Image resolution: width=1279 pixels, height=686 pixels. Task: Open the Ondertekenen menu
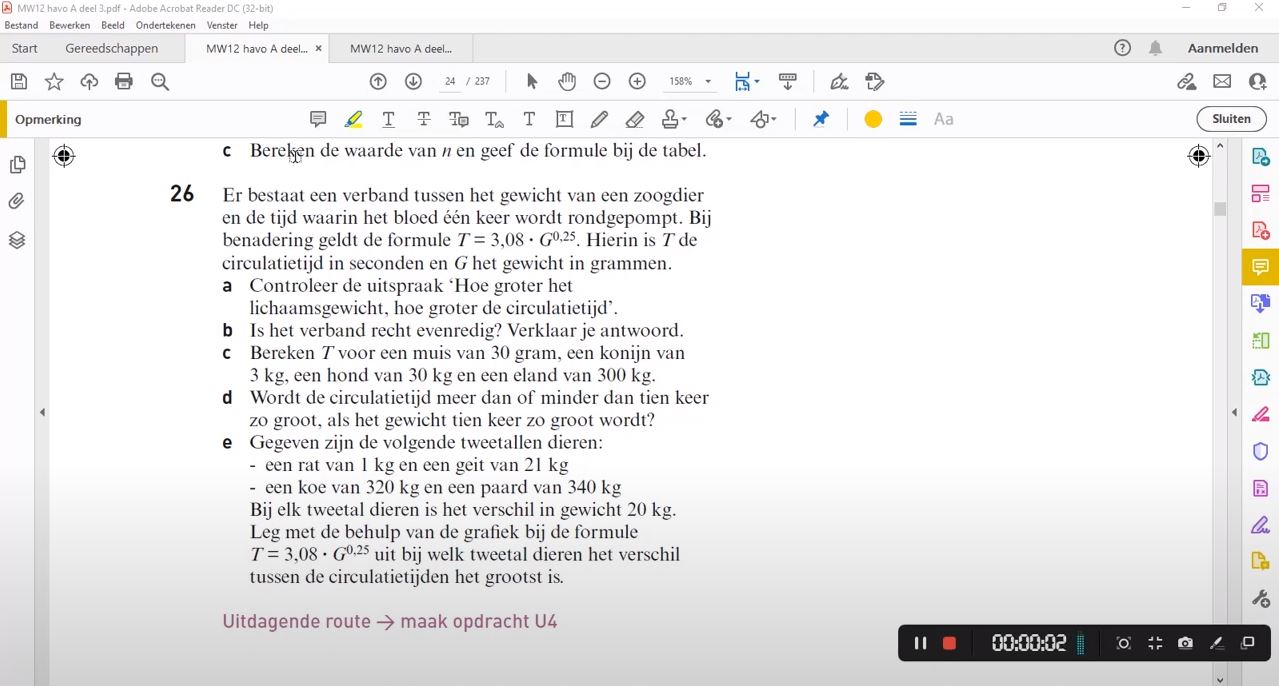pyautogui.click(x=166, y=25)
